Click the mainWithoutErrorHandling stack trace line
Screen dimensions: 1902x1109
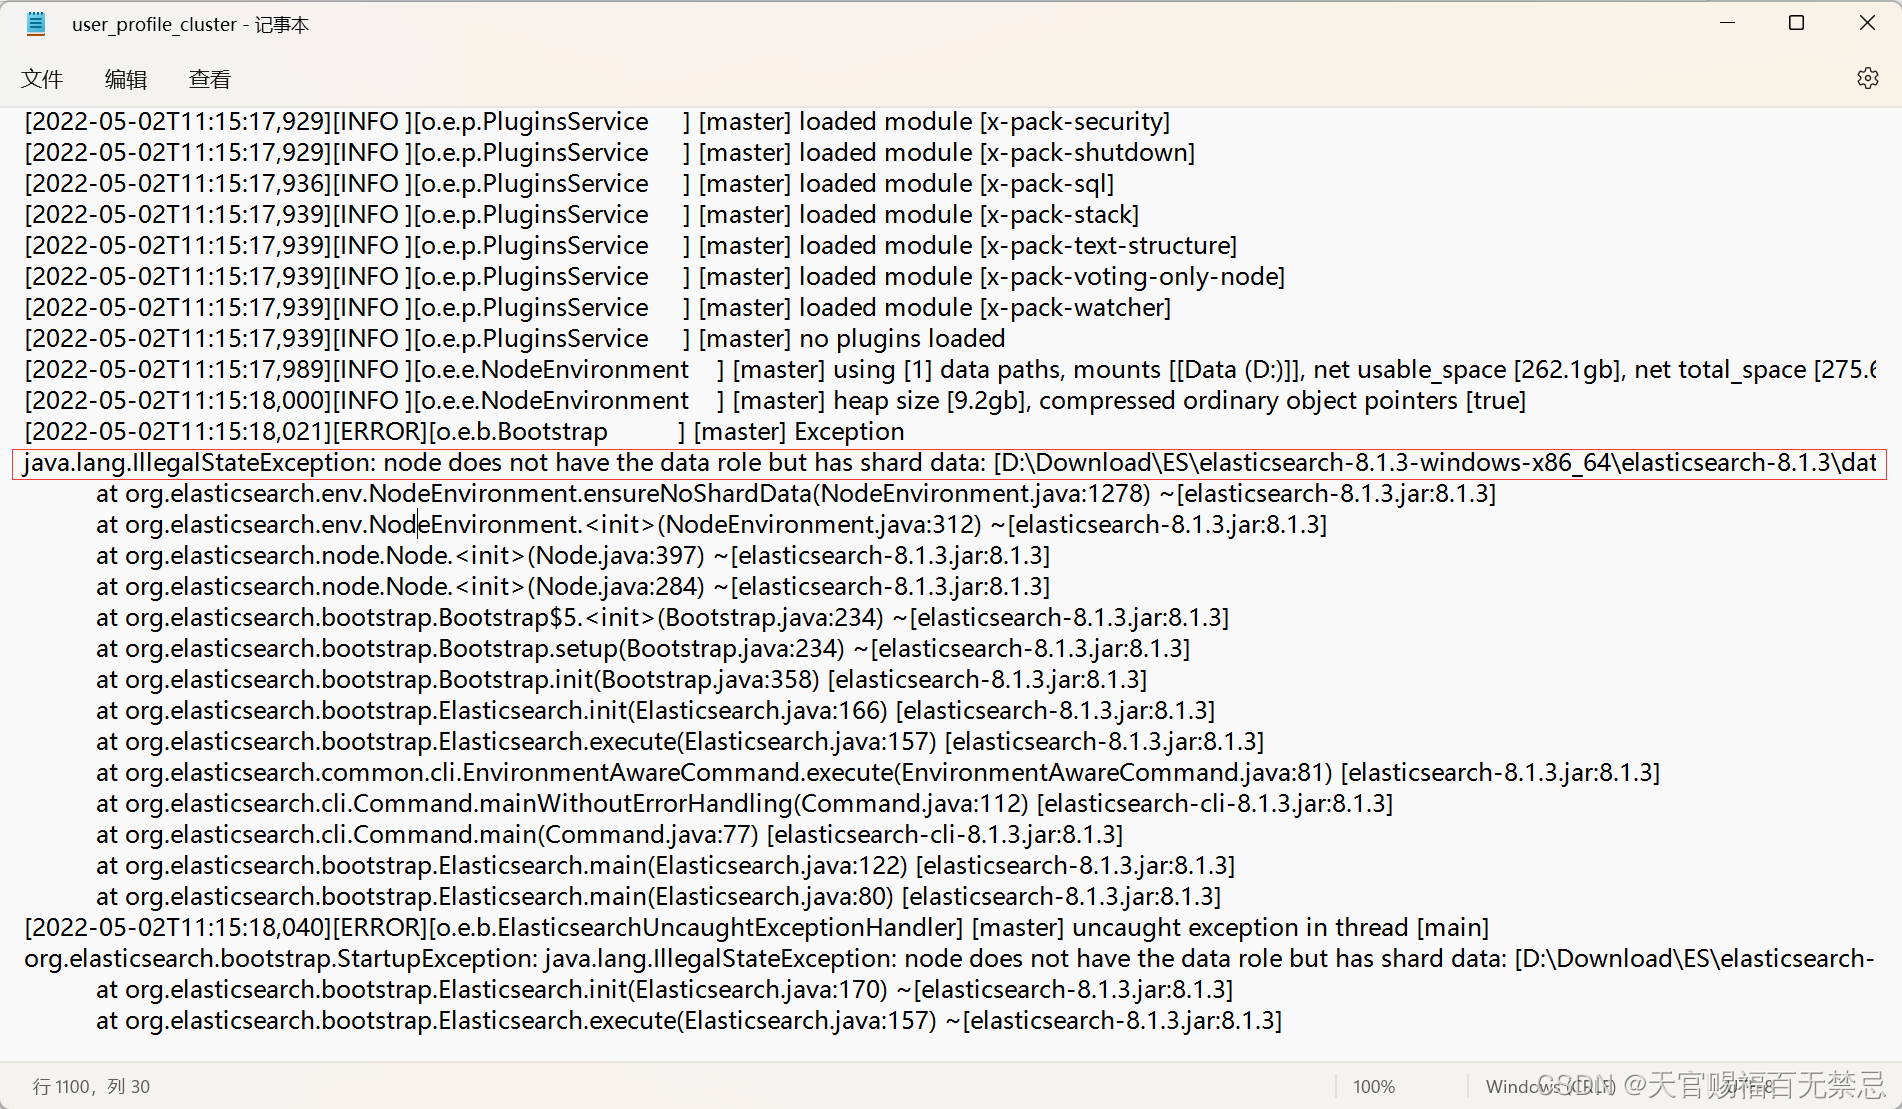tap(745, 804)
